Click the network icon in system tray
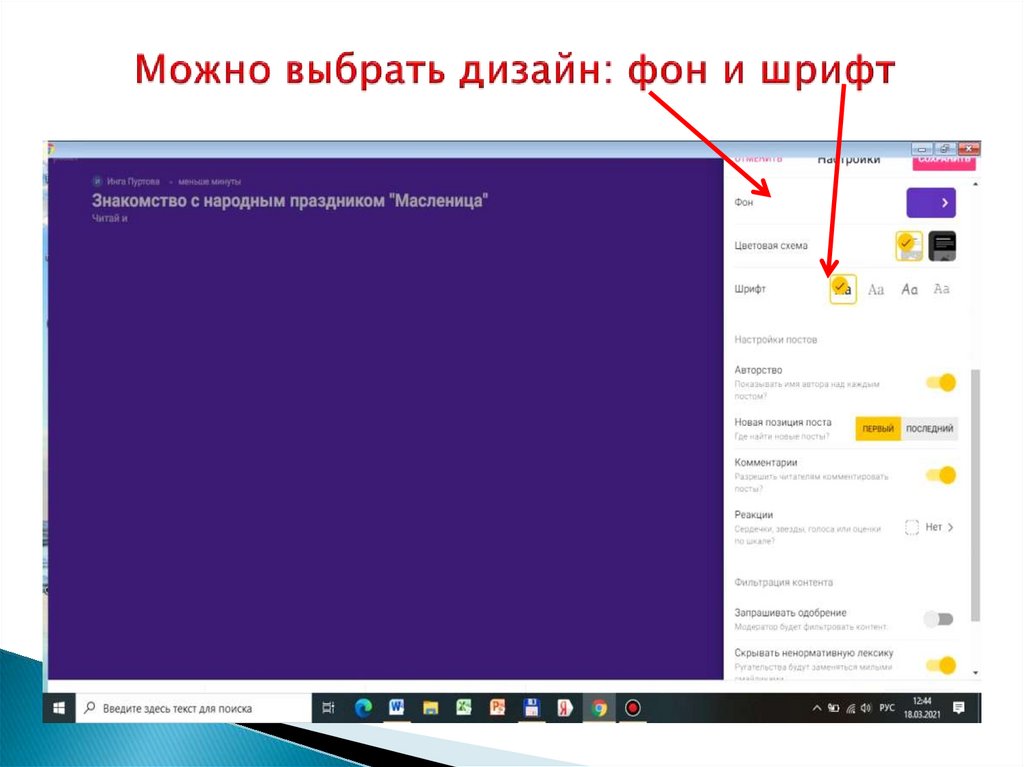This screenshot has width=1024, height=767. click(851, 708)
